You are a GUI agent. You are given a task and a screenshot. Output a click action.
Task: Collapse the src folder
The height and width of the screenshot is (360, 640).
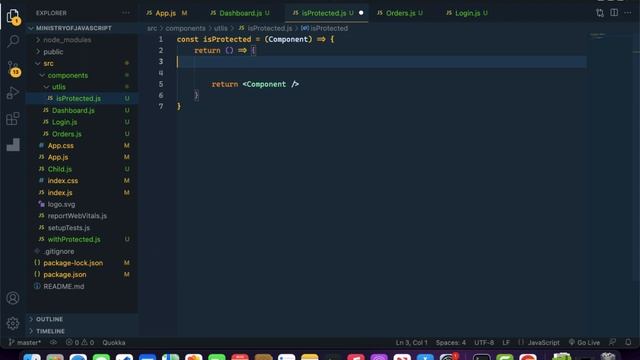point(48,64)
